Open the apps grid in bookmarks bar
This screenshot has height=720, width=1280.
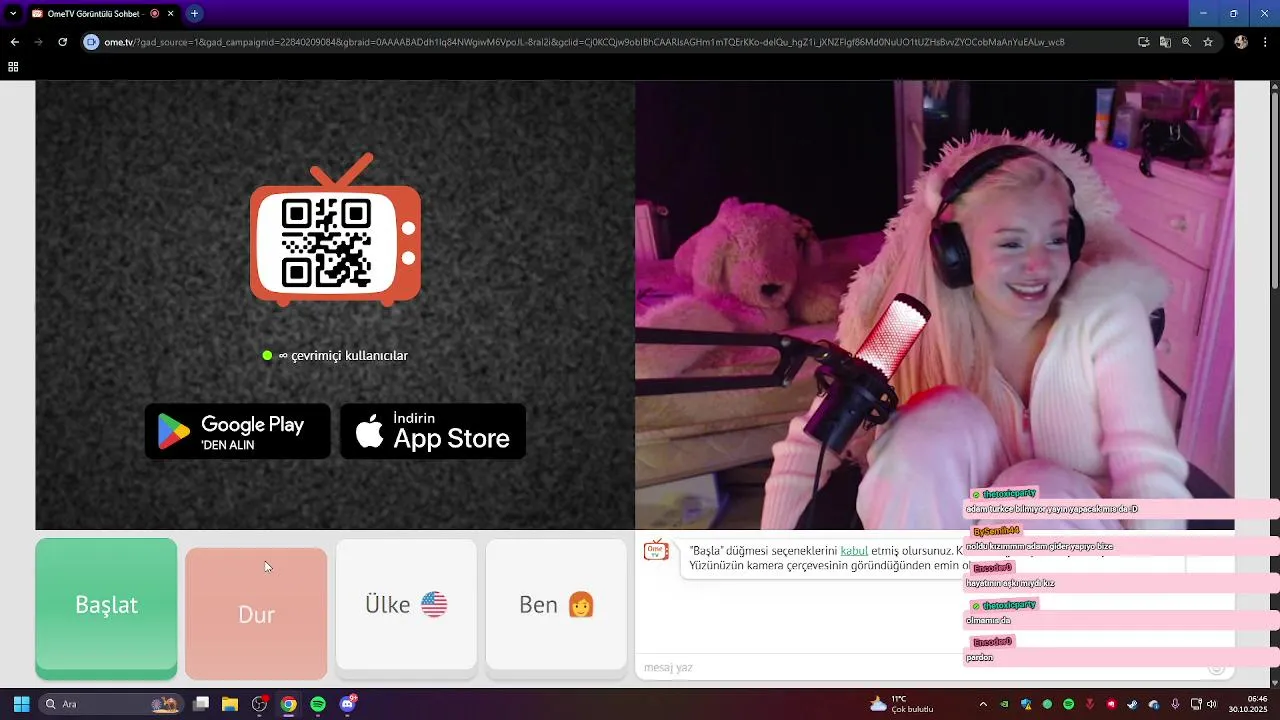pyautogui.click(x=13, y=67)
